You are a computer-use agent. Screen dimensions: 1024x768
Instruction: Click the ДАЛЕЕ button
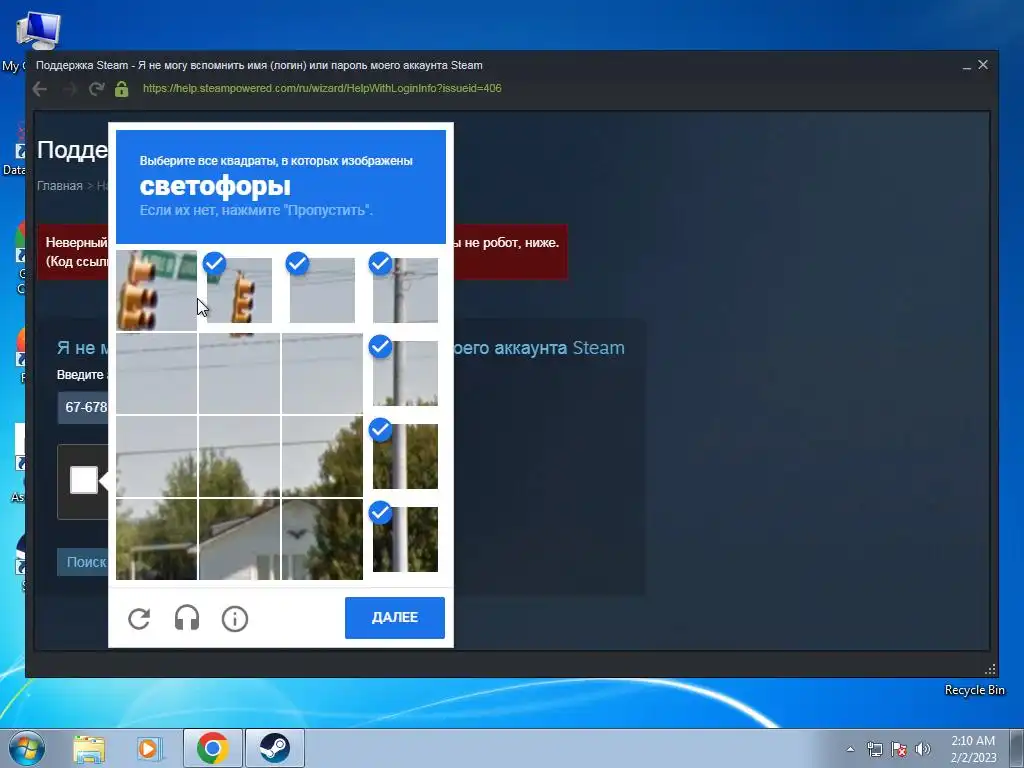(x=394, y=618)
